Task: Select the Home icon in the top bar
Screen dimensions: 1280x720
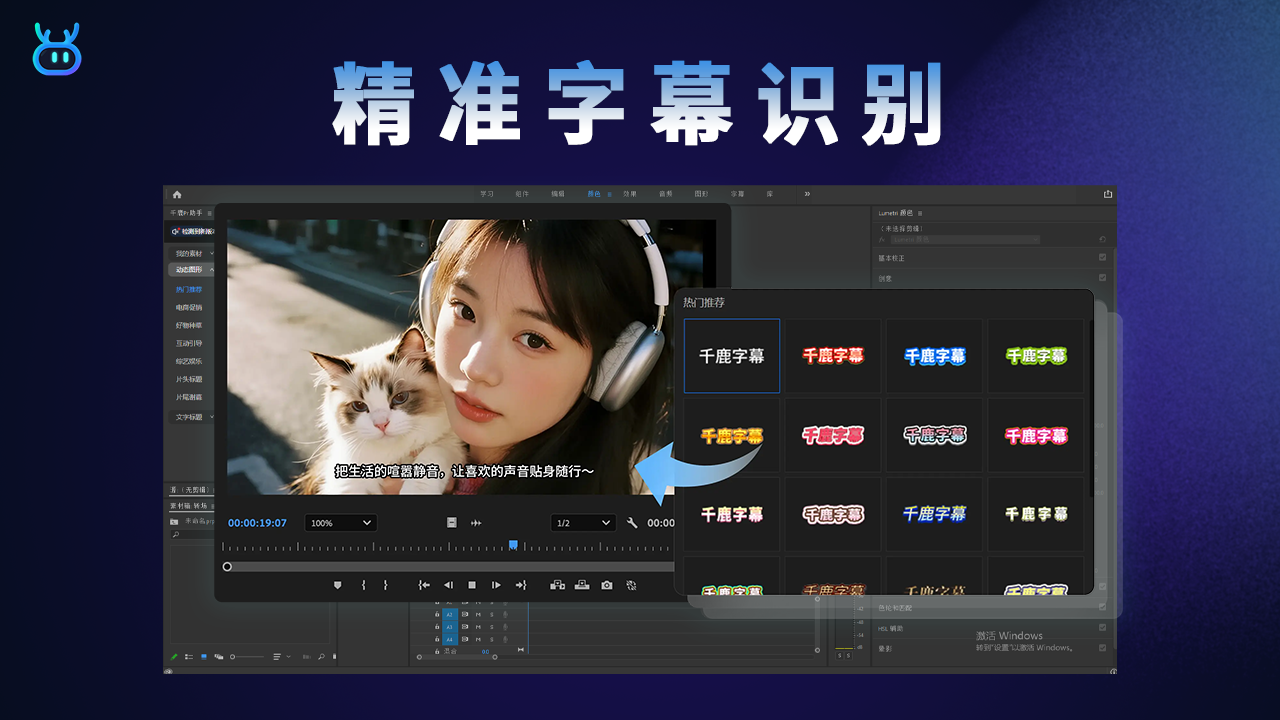Action: (177, 194)
